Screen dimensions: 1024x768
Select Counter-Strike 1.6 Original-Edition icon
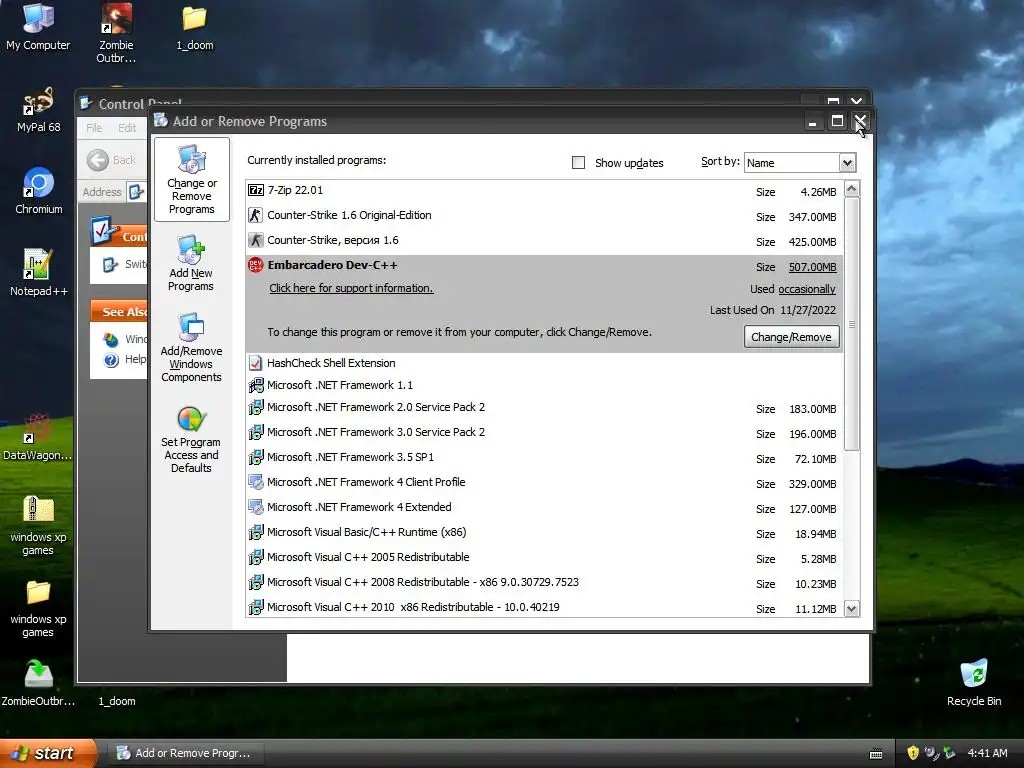click(256, 215)
